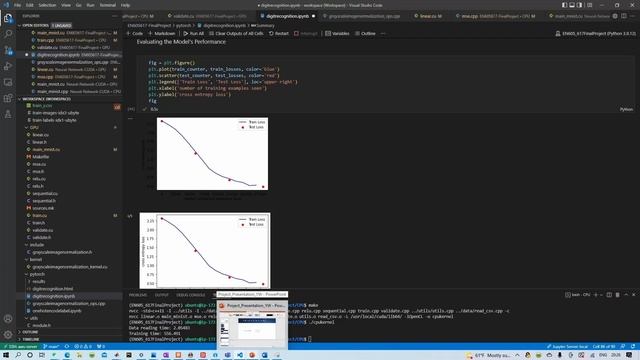Switch to the Debug Console panel tab
This screenshot has height=360, width=640.
pyautogui.click(x=191, y=295)
